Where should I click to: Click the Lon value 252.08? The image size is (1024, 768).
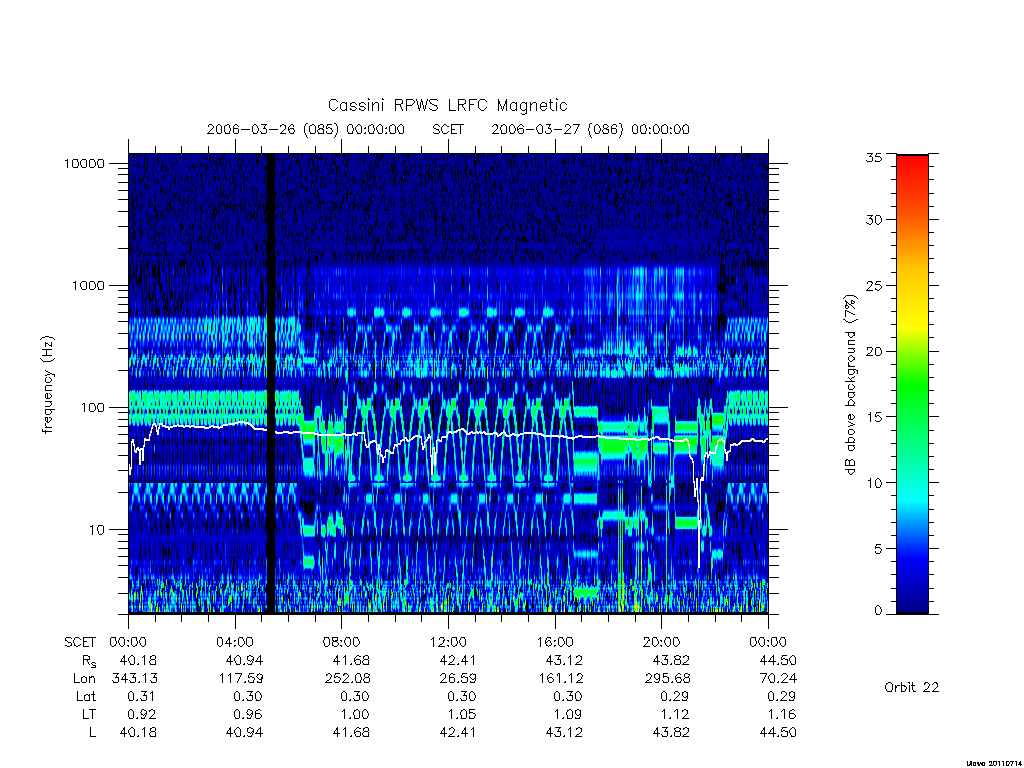click(x=347, y=679)
